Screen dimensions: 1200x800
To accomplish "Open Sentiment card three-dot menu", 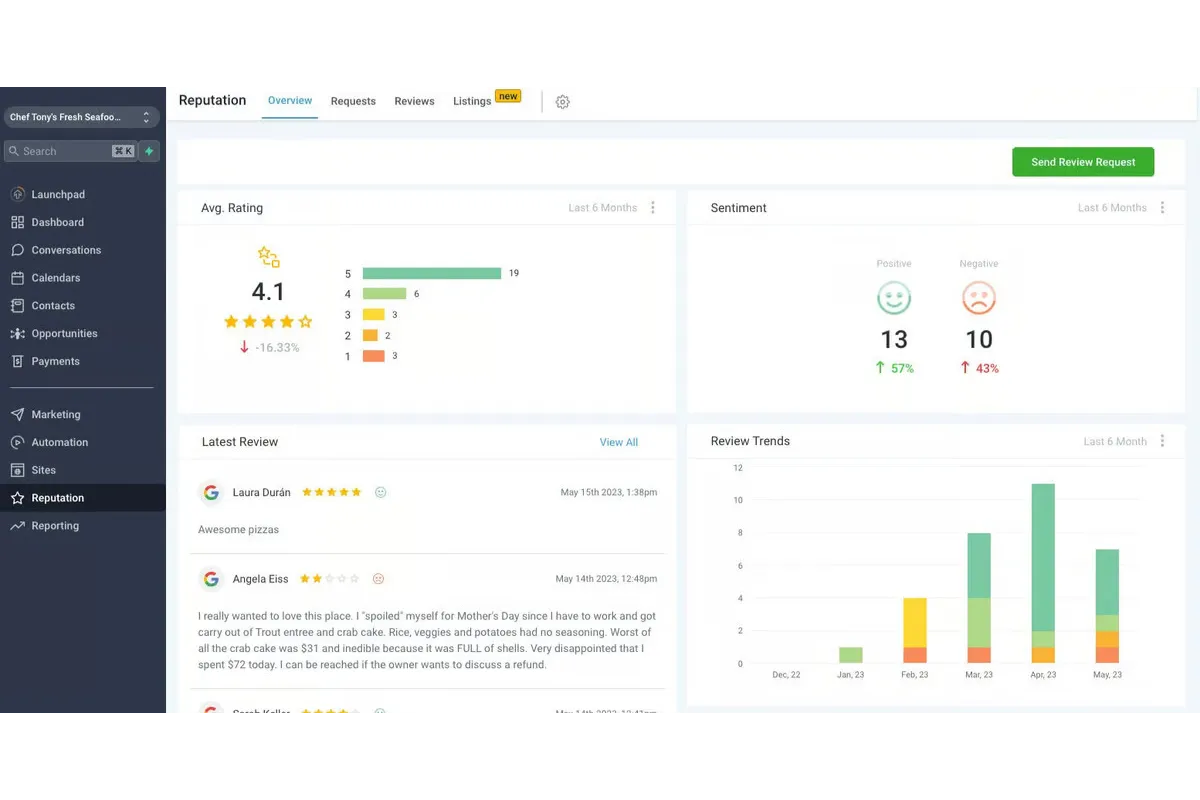I will pos(1162,208).
